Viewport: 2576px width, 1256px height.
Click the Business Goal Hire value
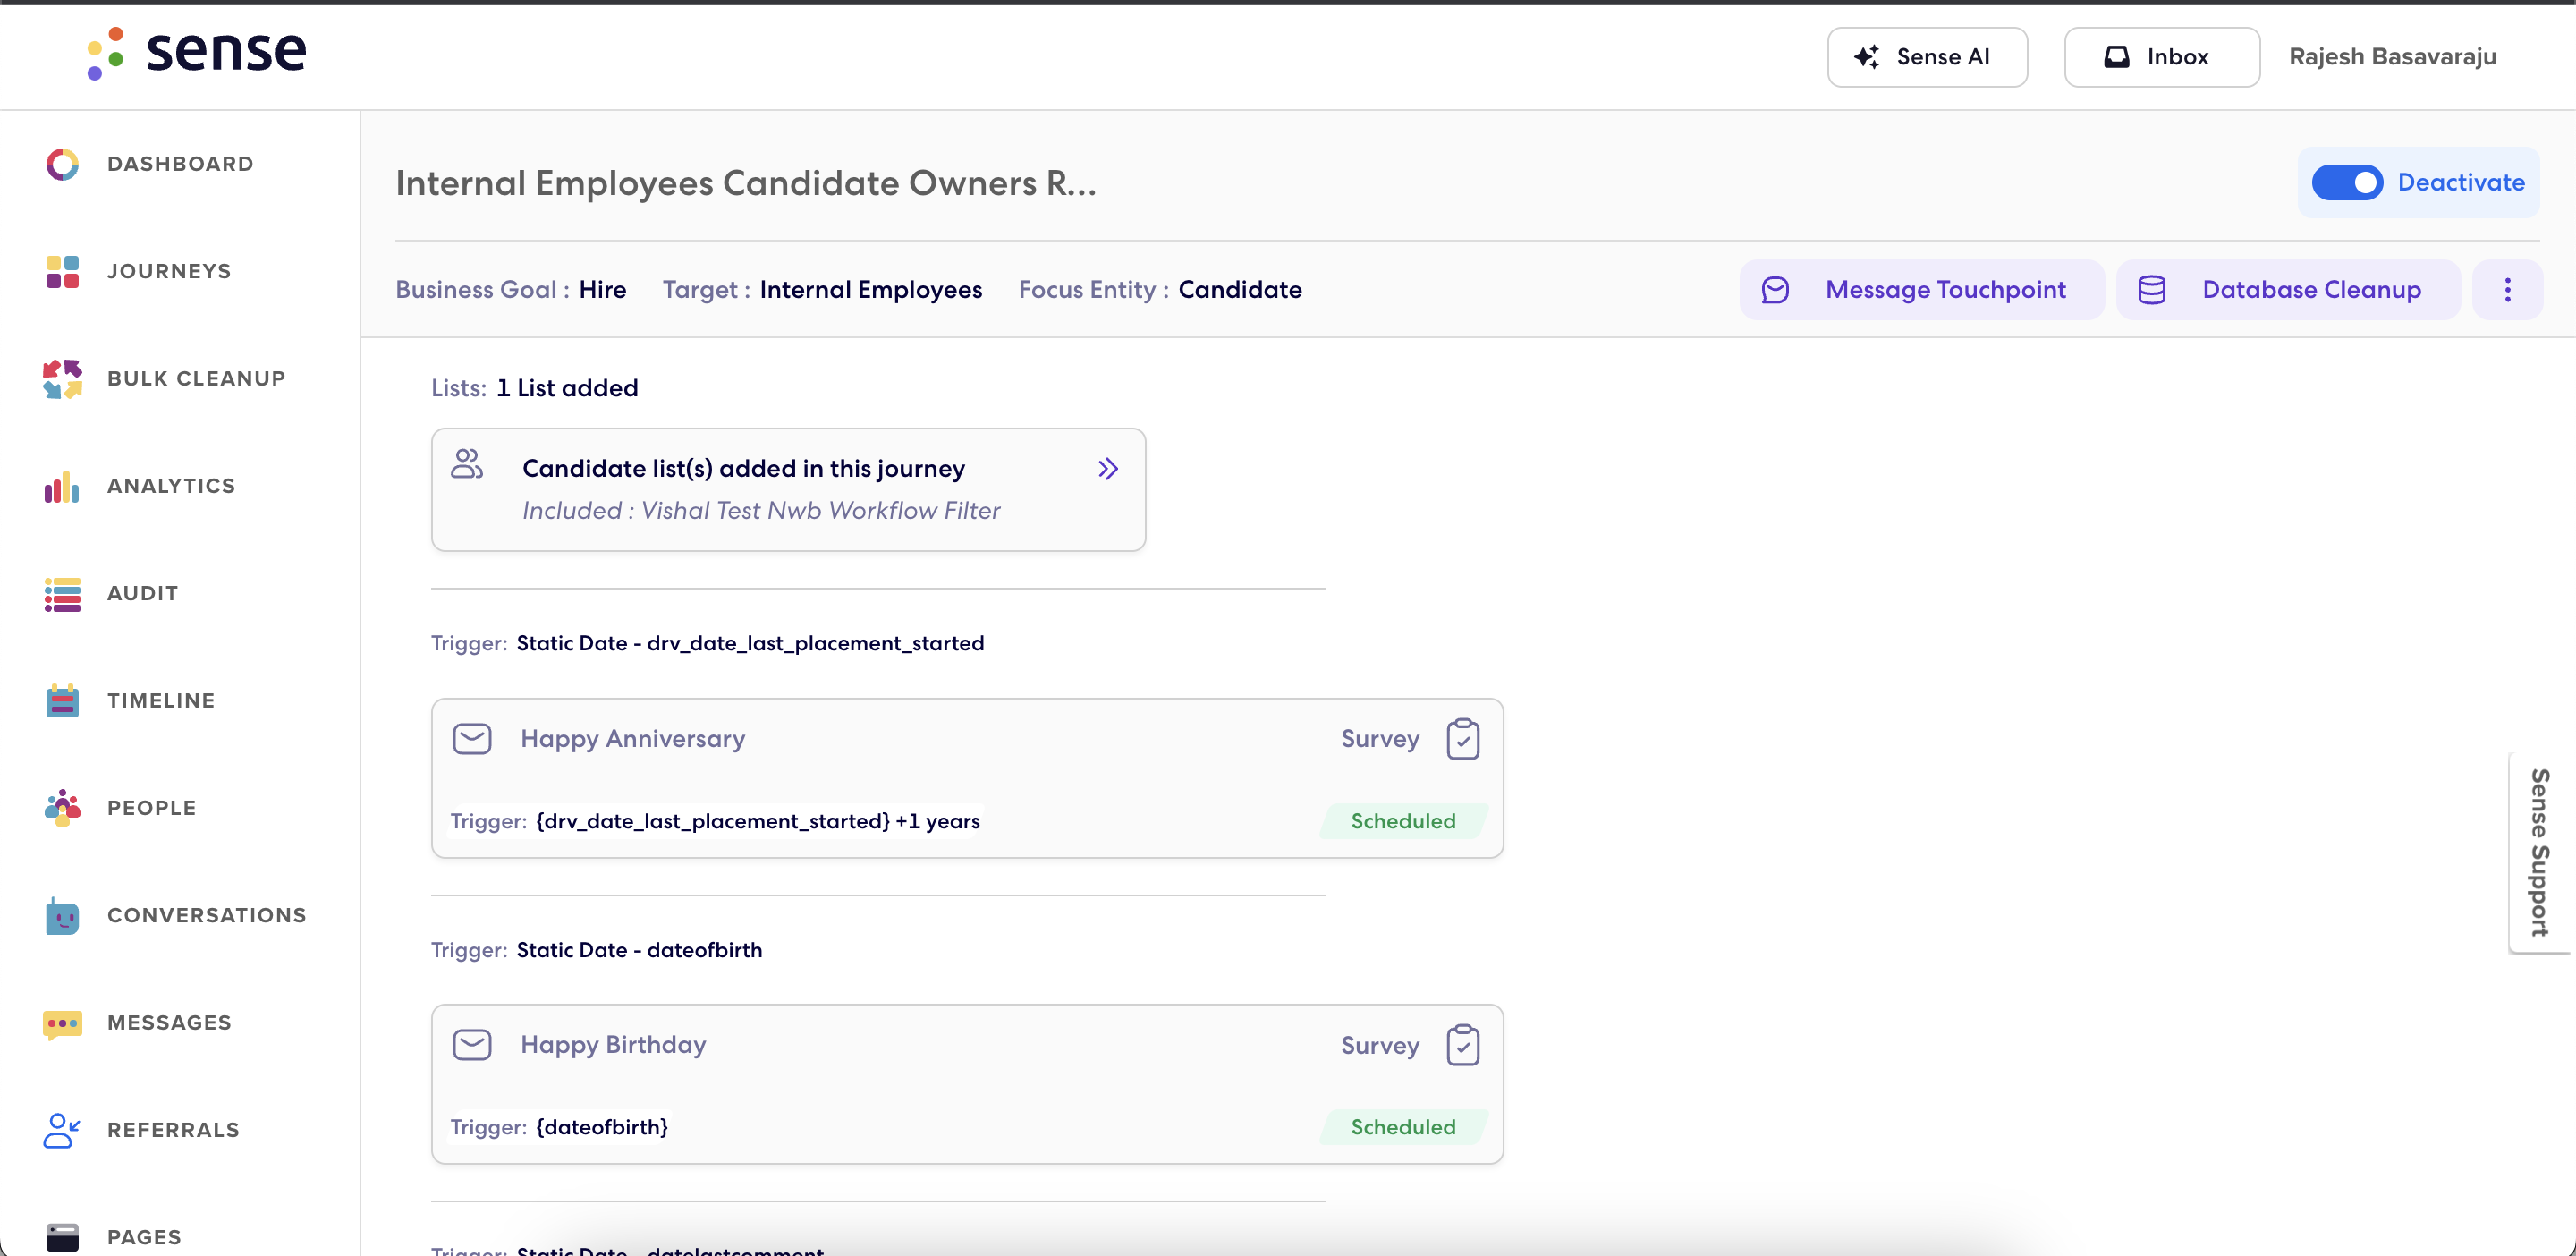tap(603, 290)
